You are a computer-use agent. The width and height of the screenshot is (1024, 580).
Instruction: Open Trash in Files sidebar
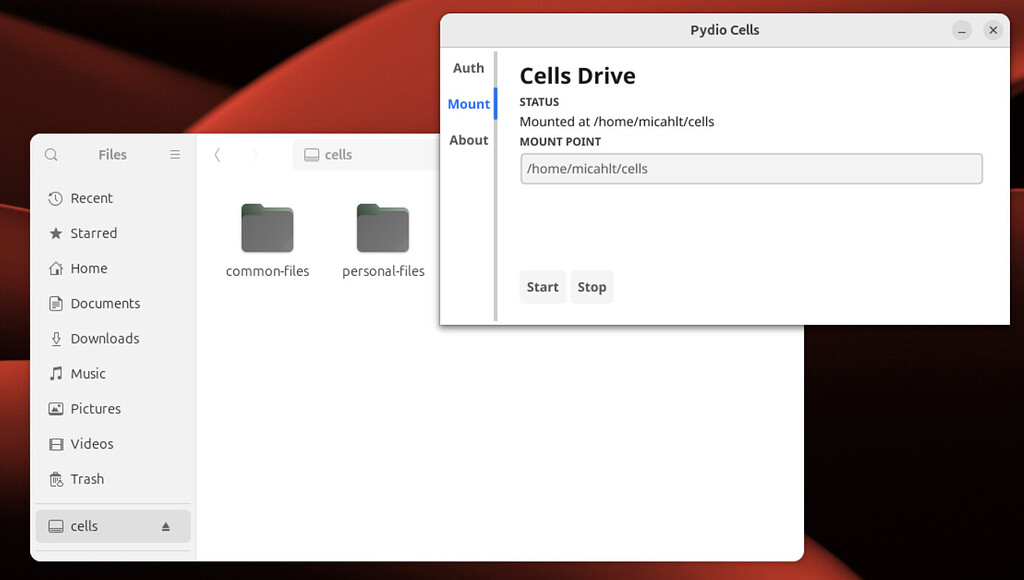113,479
